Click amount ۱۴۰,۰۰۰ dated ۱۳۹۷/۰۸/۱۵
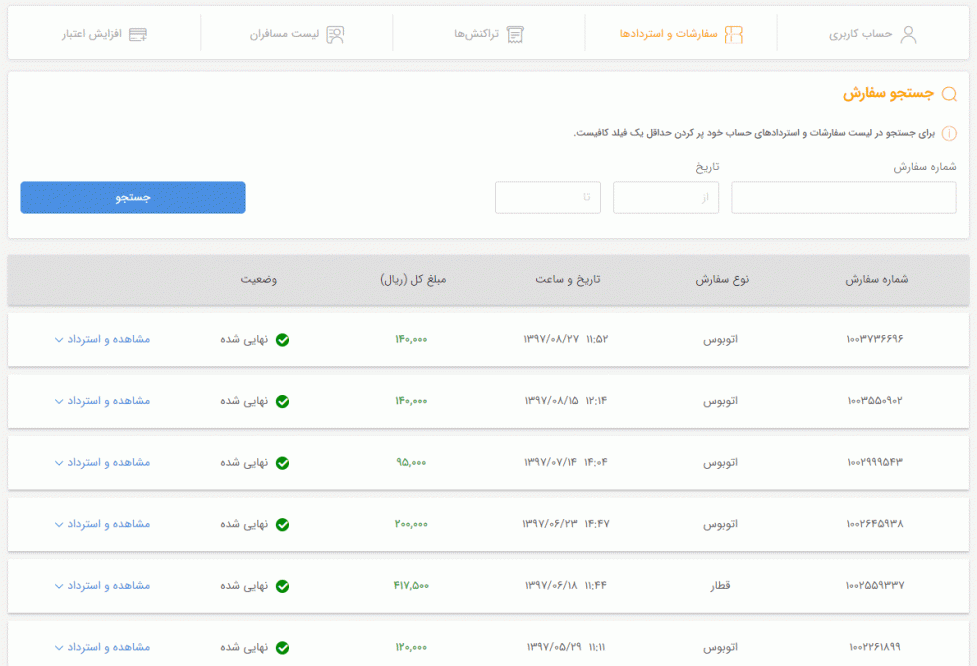 point(411,401)
